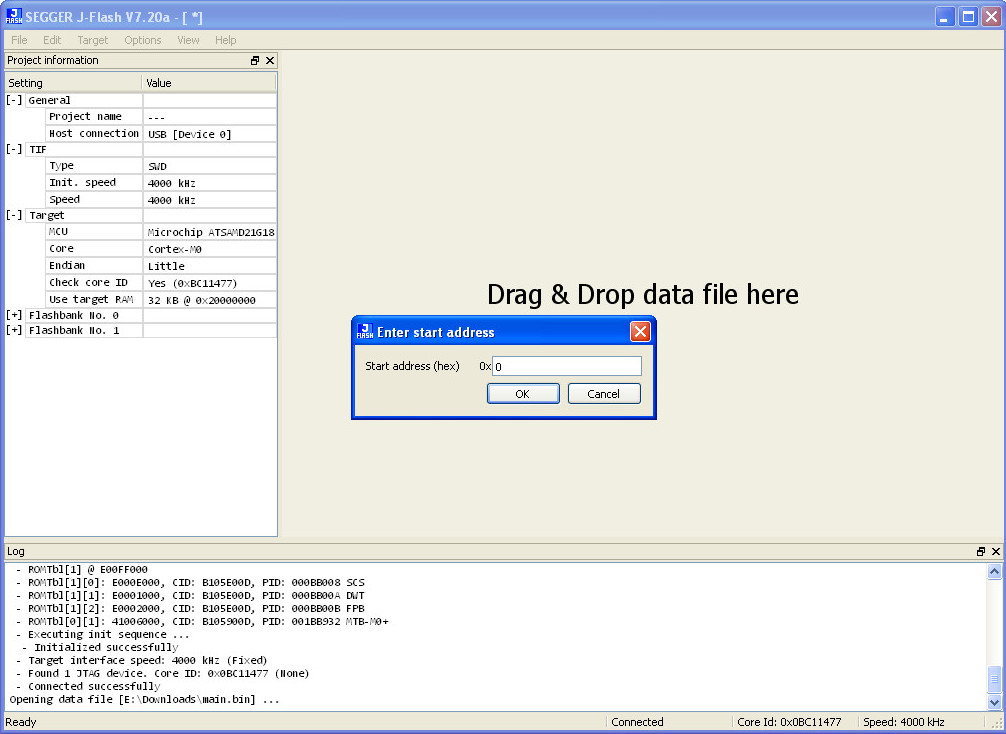This screenshot has height=734, width=1006.
Task: Click the Found 1 JTAG device log line
Action: [162, 673]
